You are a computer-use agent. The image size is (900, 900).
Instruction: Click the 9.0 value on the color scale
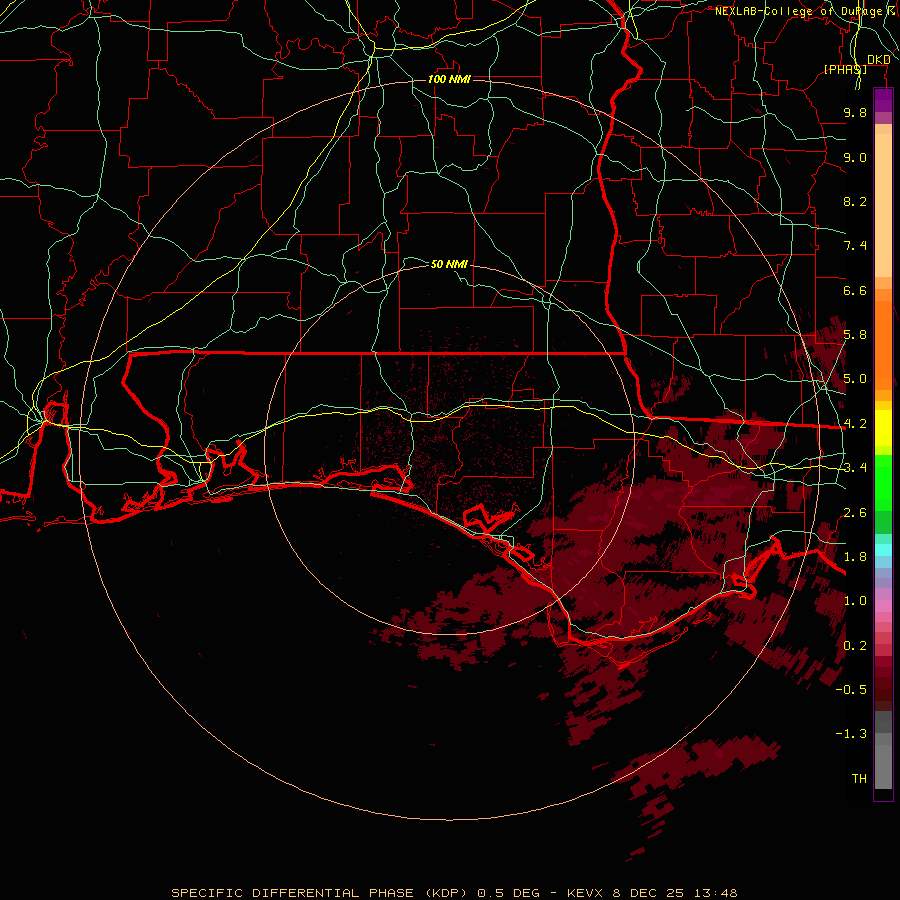[855, 157]
